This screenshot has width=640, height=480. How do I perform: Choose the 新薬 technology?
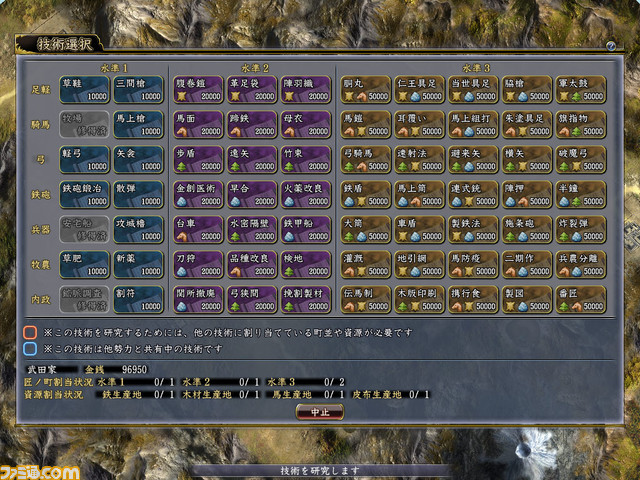coord(138,265)
